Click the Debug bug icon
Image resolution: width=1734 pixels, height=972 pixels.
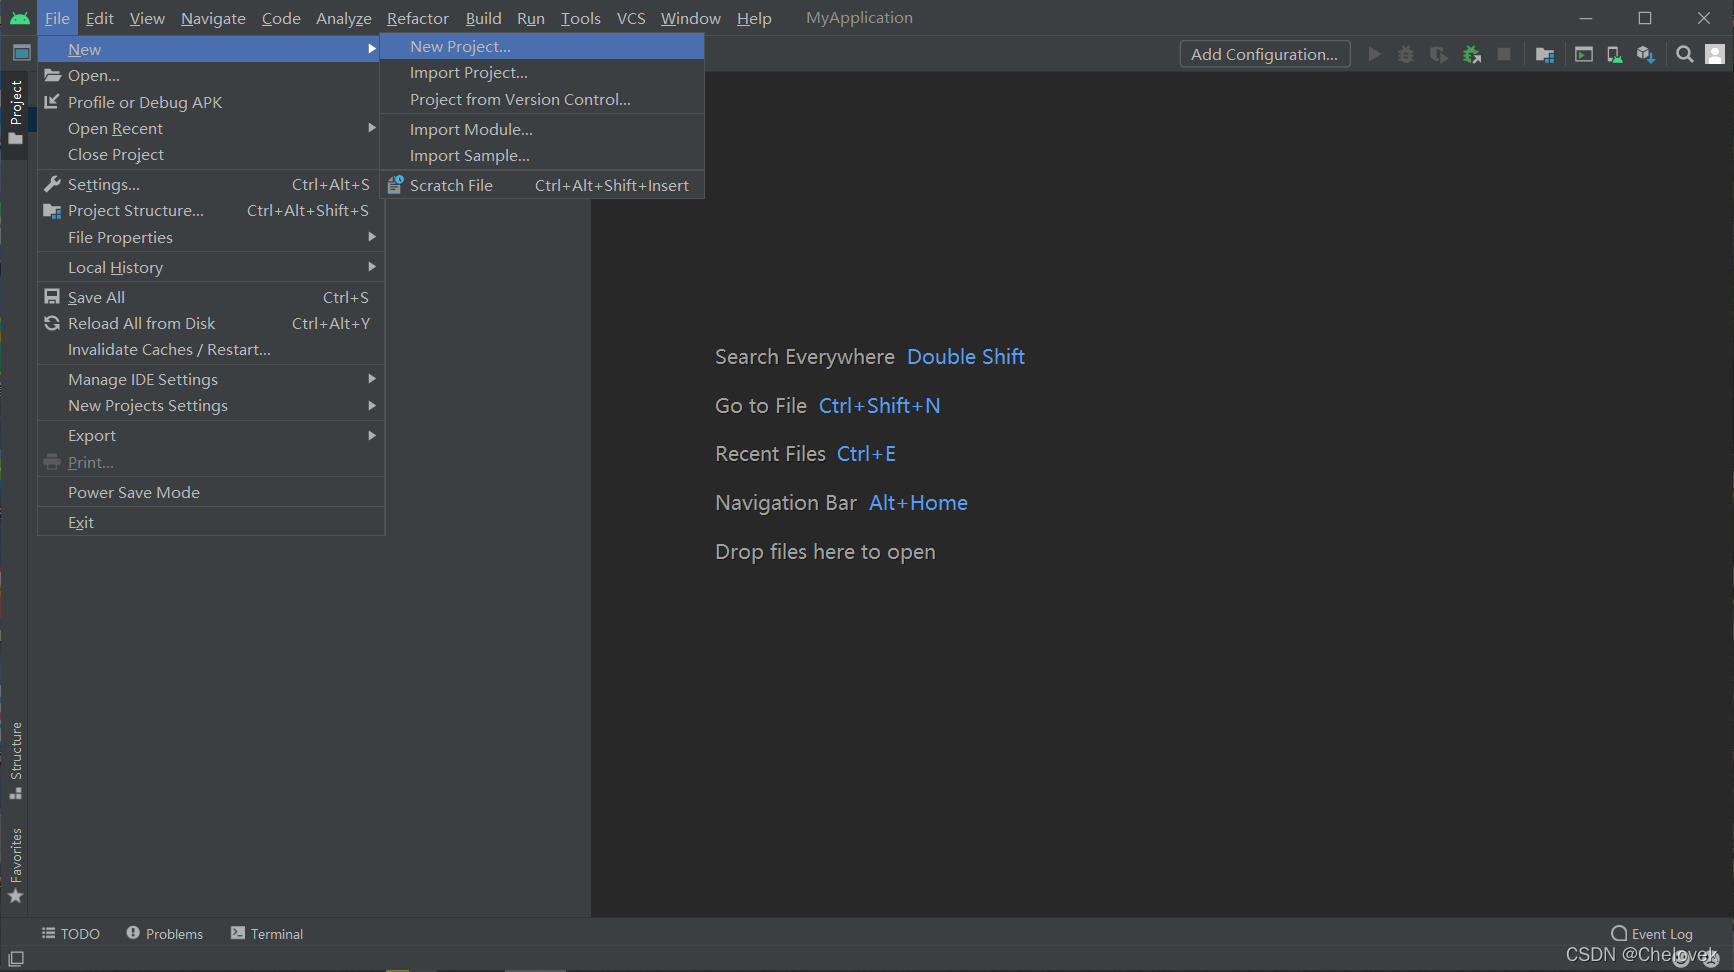(1406, 54)
